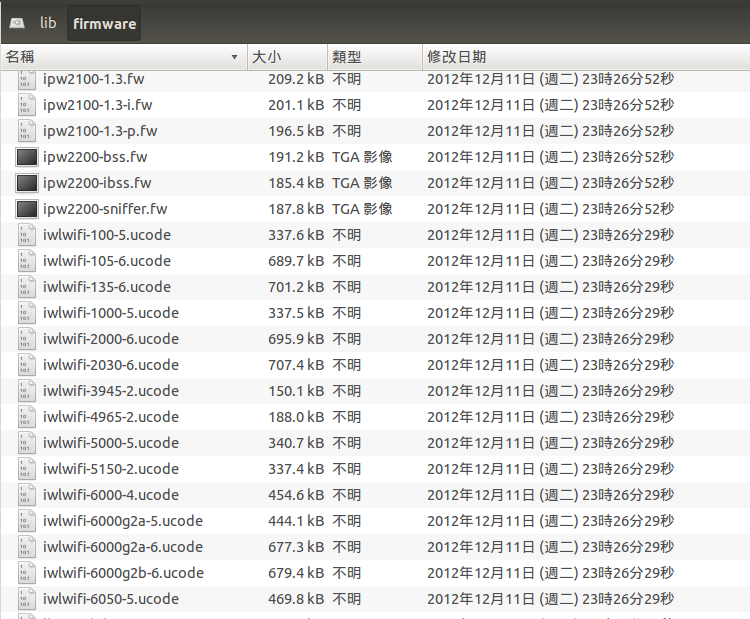
Task: Click the ipw2100-1.3-i.fw file icon
Action: point(26,105)
